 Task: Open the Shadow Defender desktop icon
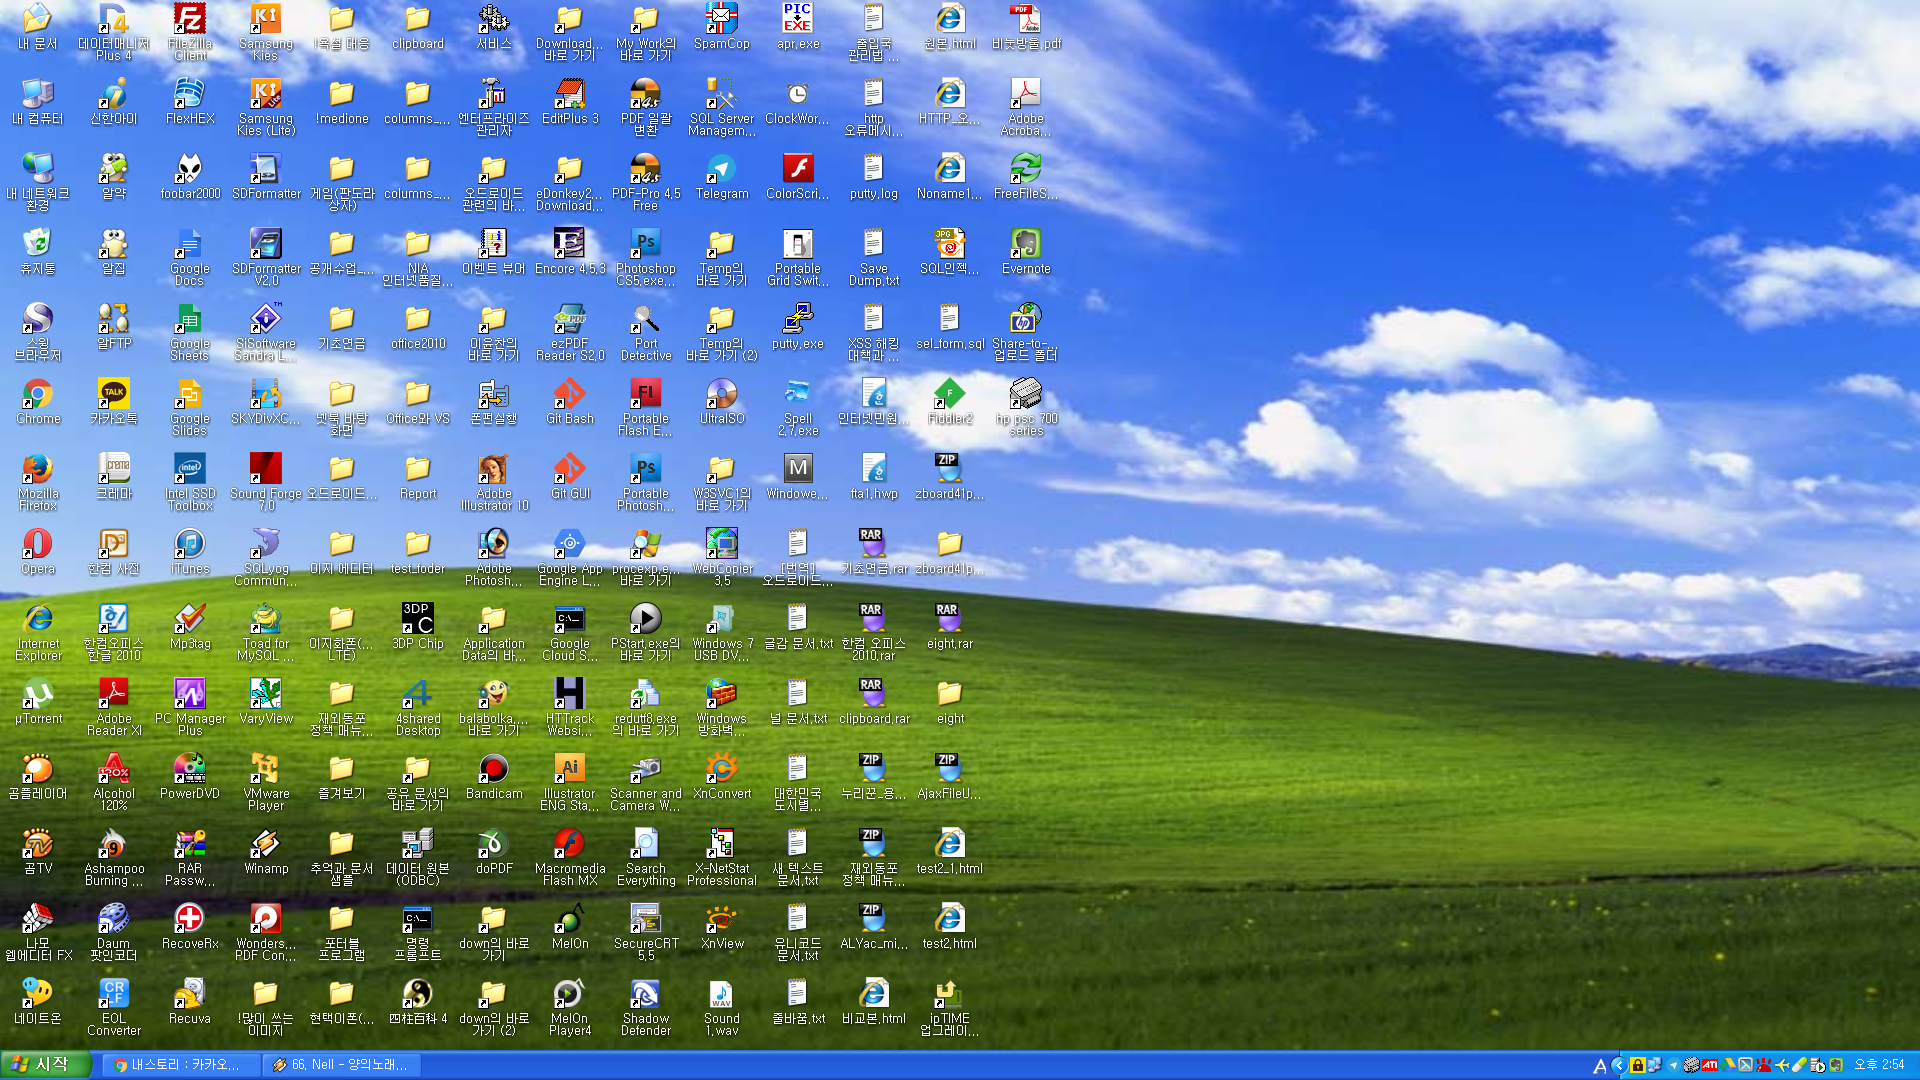(x=646, y=1007)
